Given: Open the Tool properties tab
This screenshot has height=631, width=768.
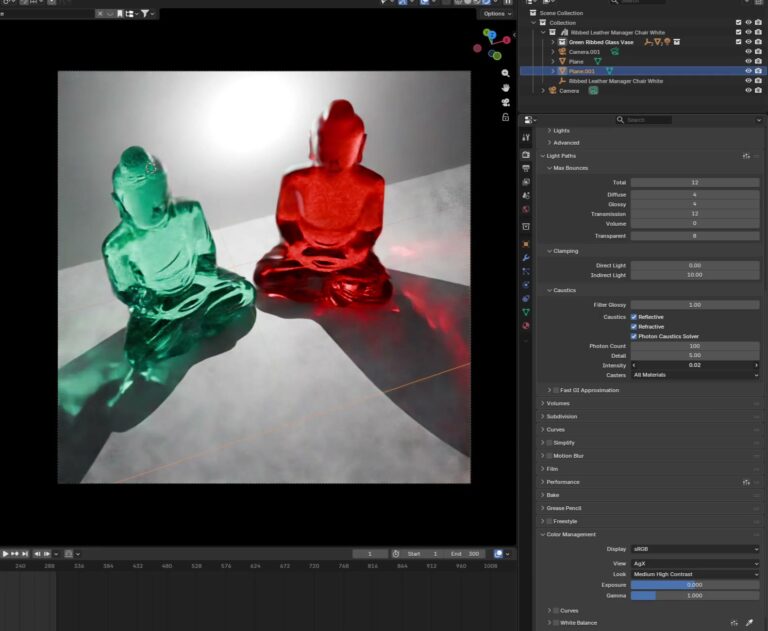Looking at the screenshot, I should pos(526,138).
